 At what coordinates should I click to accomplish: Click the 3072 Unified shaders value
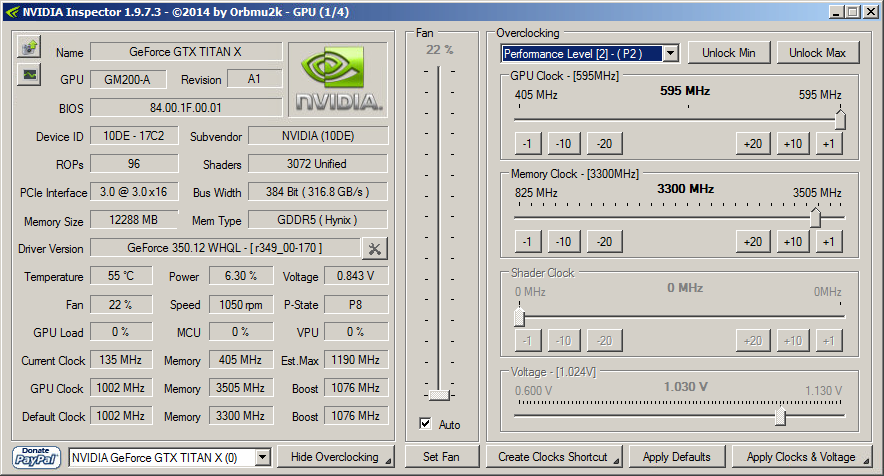pyautogui.click(x=317, y=164)
